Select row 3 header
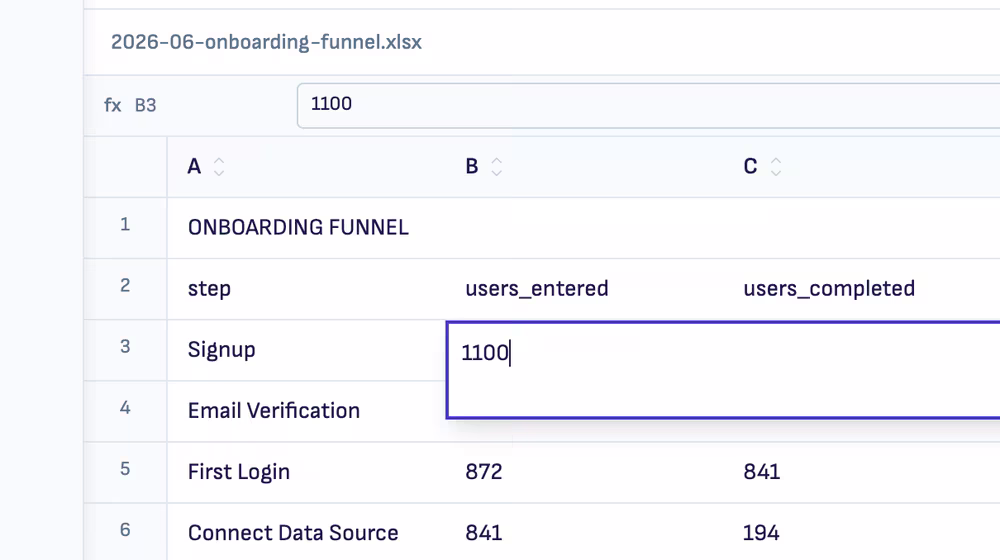This screenshot has height=560, width=1000. pos(125,350)
